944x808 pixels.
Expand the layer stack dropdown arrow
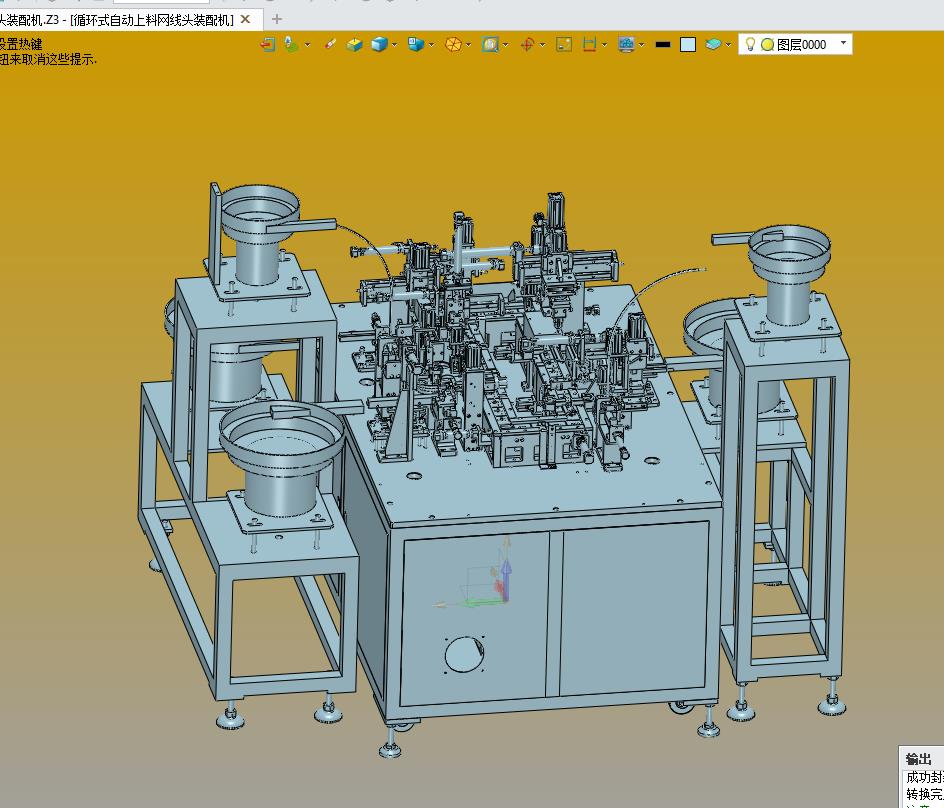coord(728,45)
